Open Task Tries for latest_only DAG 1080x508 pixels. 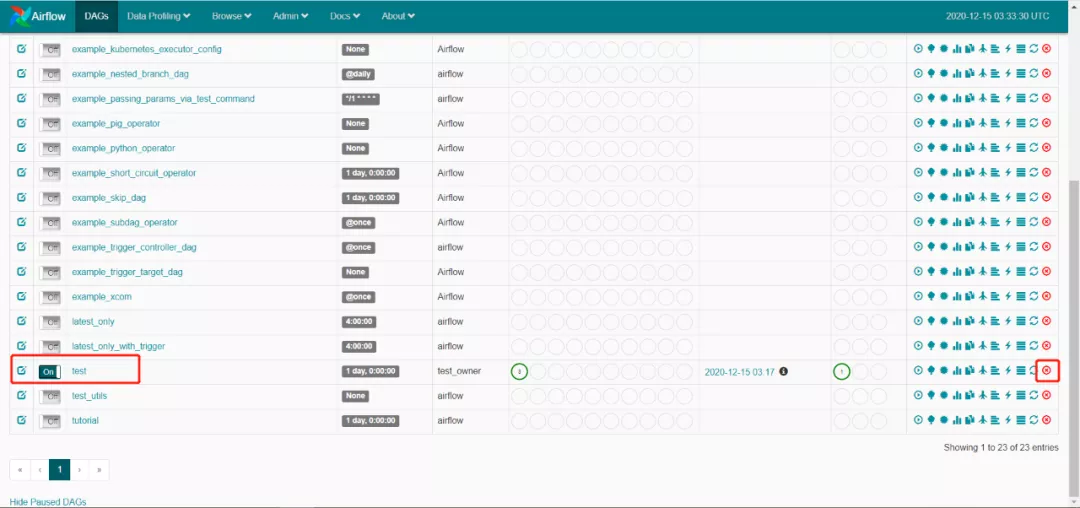click(969, 321)
